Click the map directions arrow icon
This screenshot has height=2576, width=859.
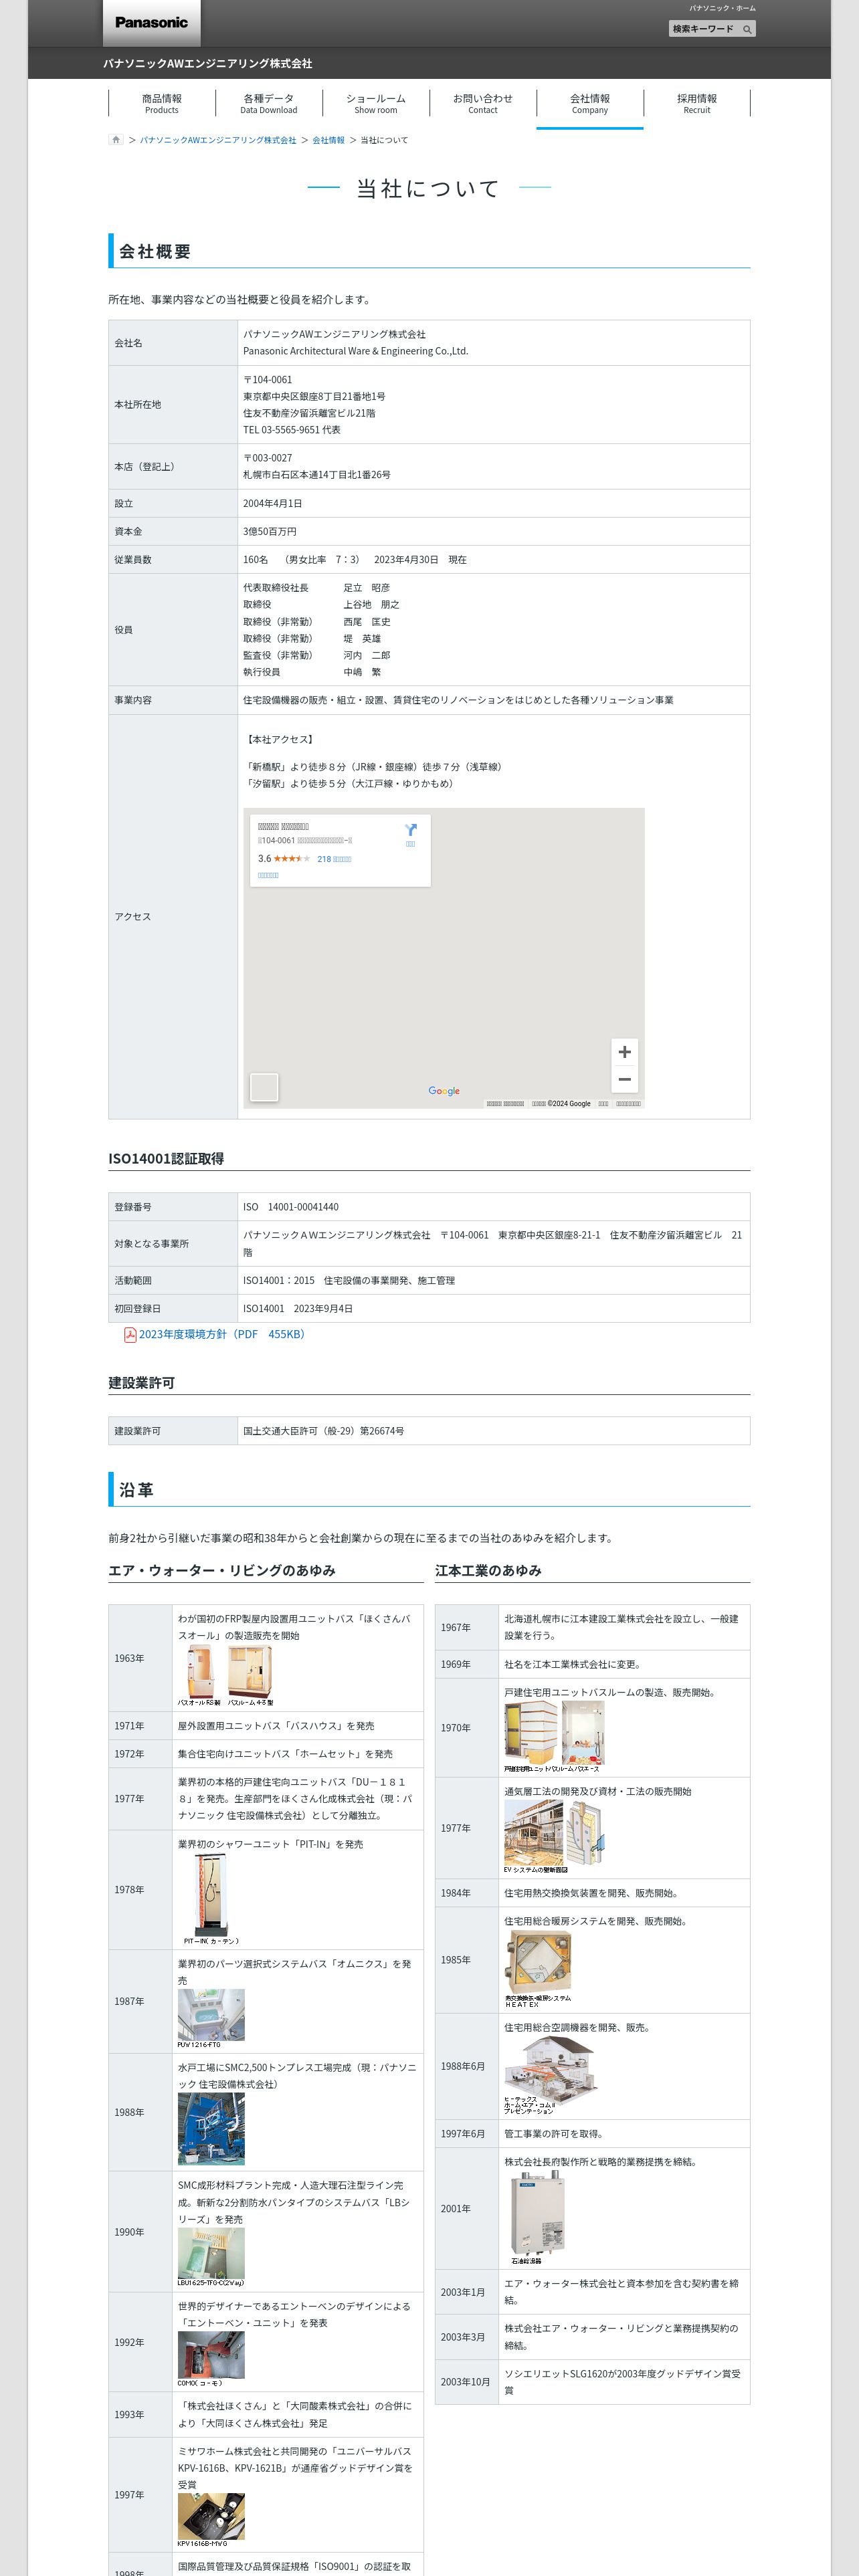click(x=410, y=830)
